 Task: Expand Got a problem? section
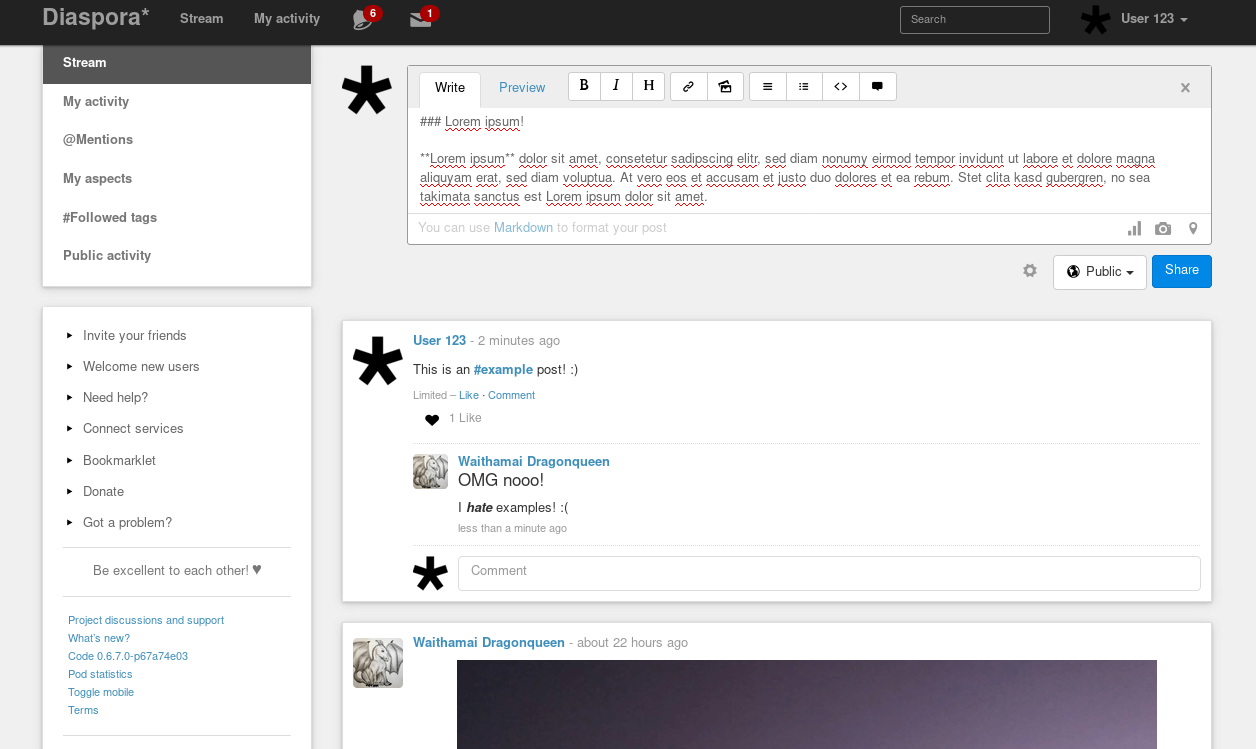pyautogui.click(x=127, y=522)
